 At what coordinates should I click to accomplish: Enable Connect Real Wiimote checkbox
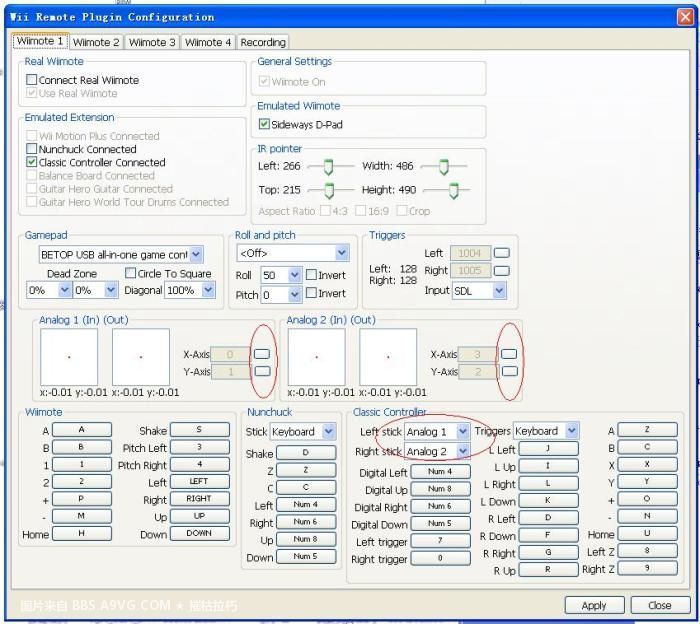32,80
